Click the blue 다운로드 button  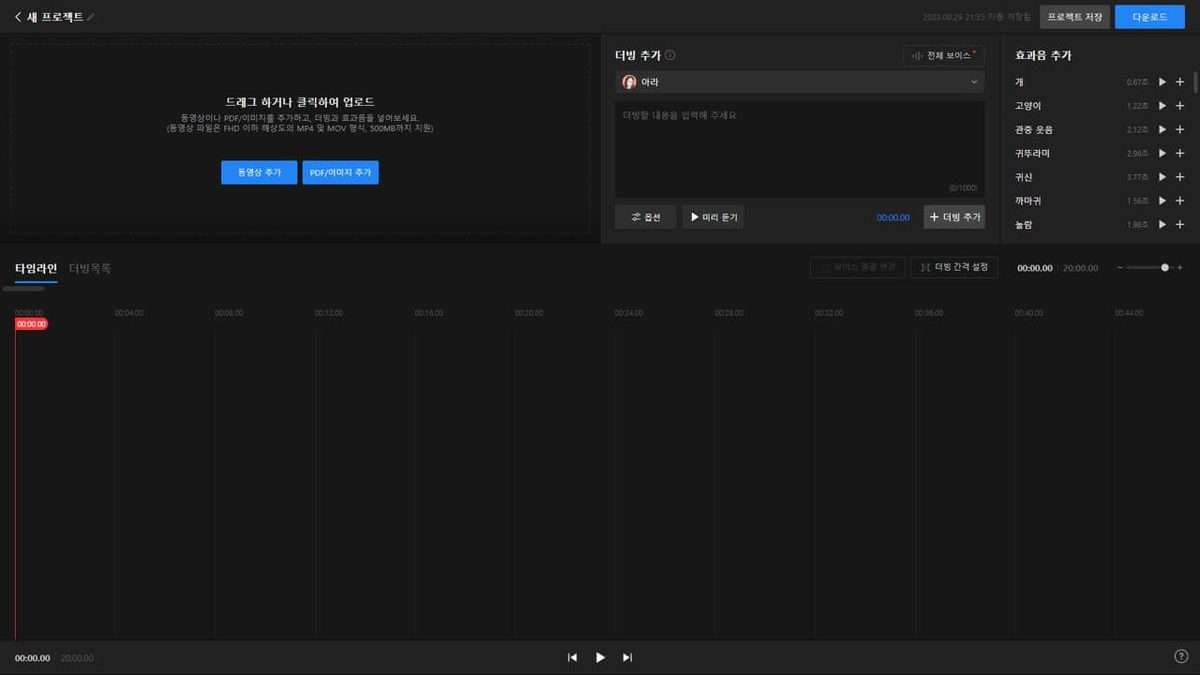coord(1150,17)
